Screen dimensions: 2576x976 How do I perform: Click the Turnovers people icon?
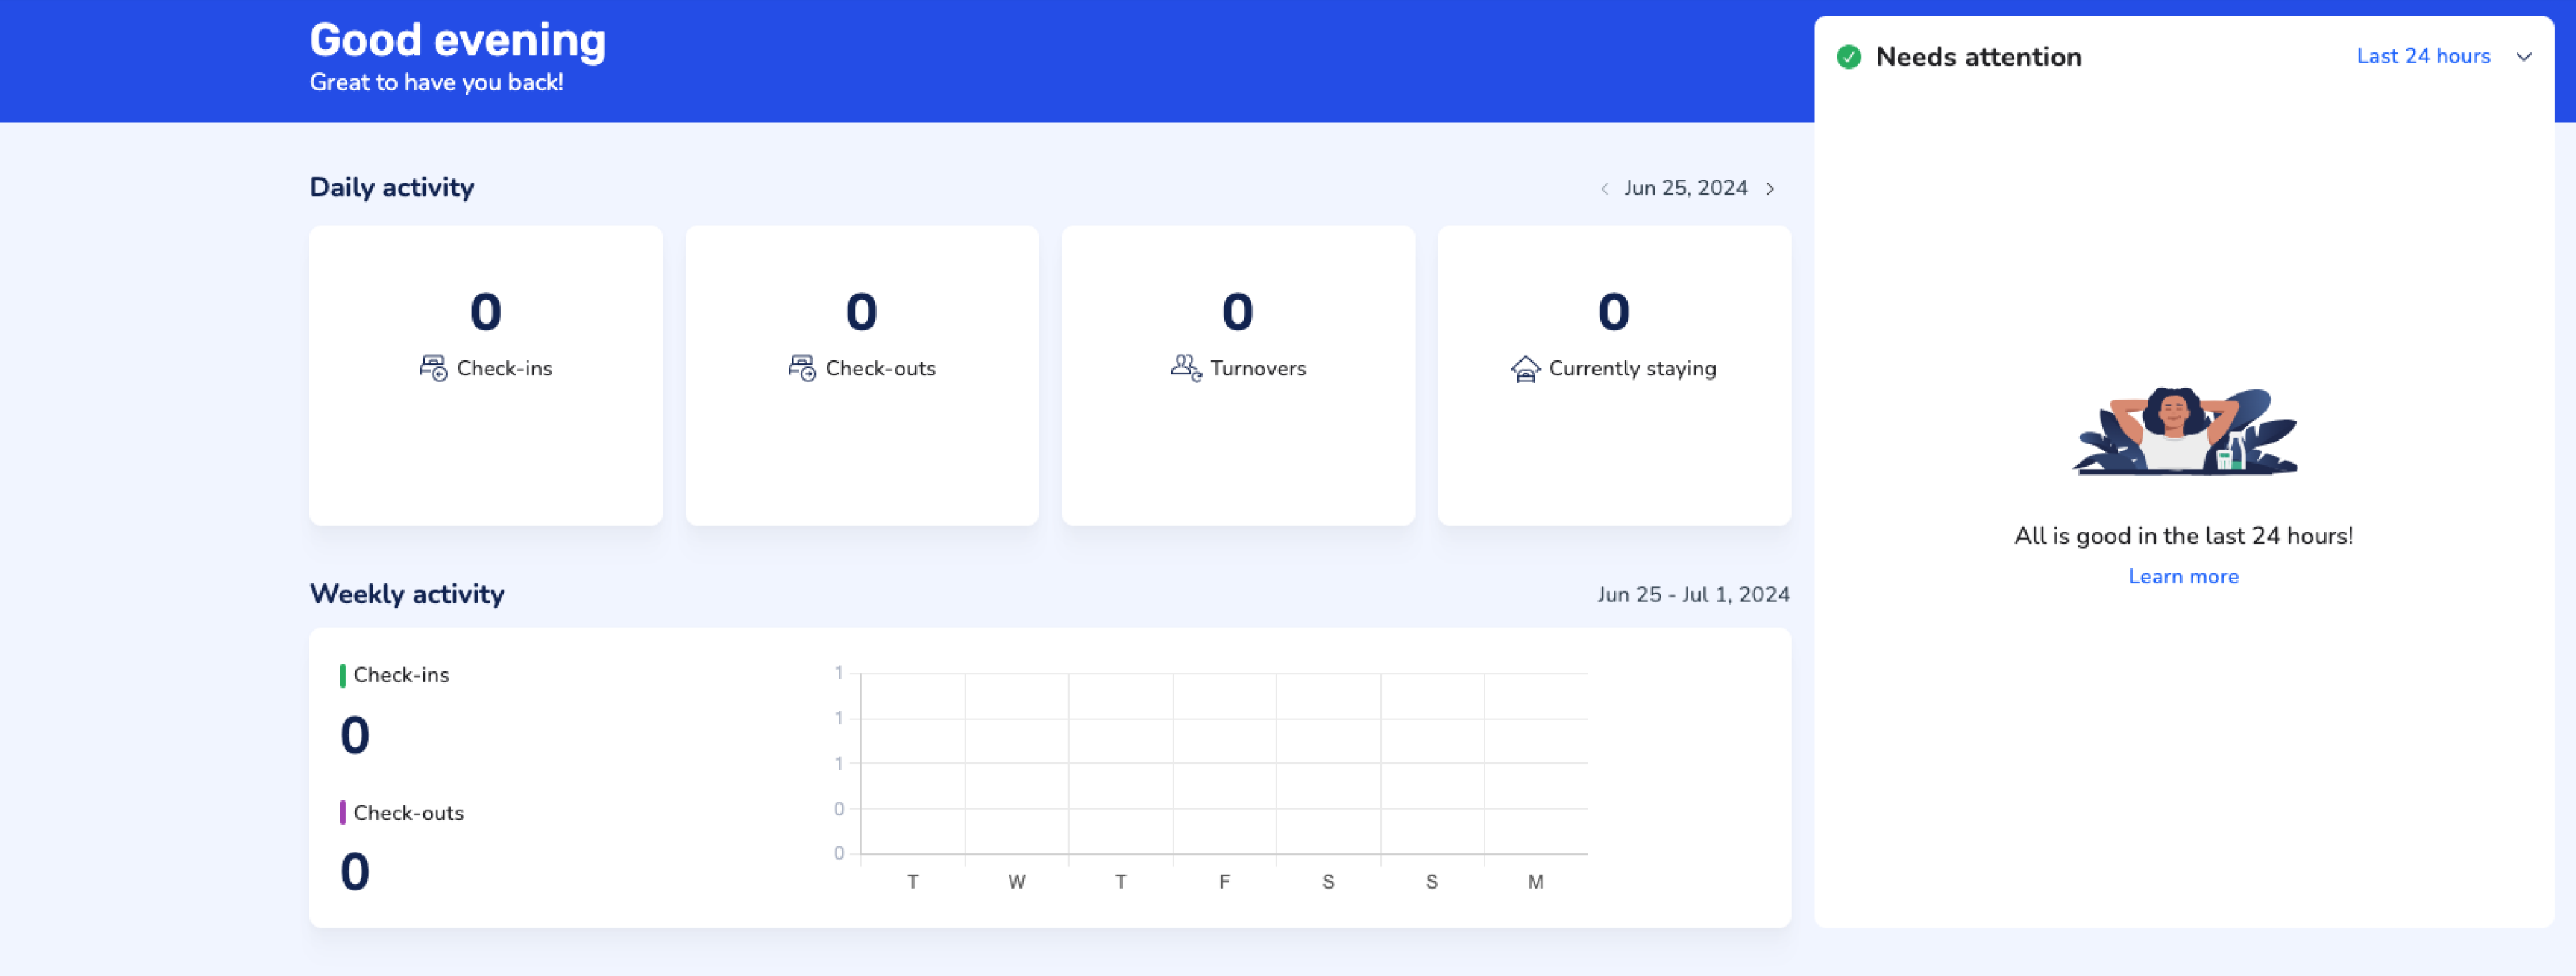pos(1185,367)
